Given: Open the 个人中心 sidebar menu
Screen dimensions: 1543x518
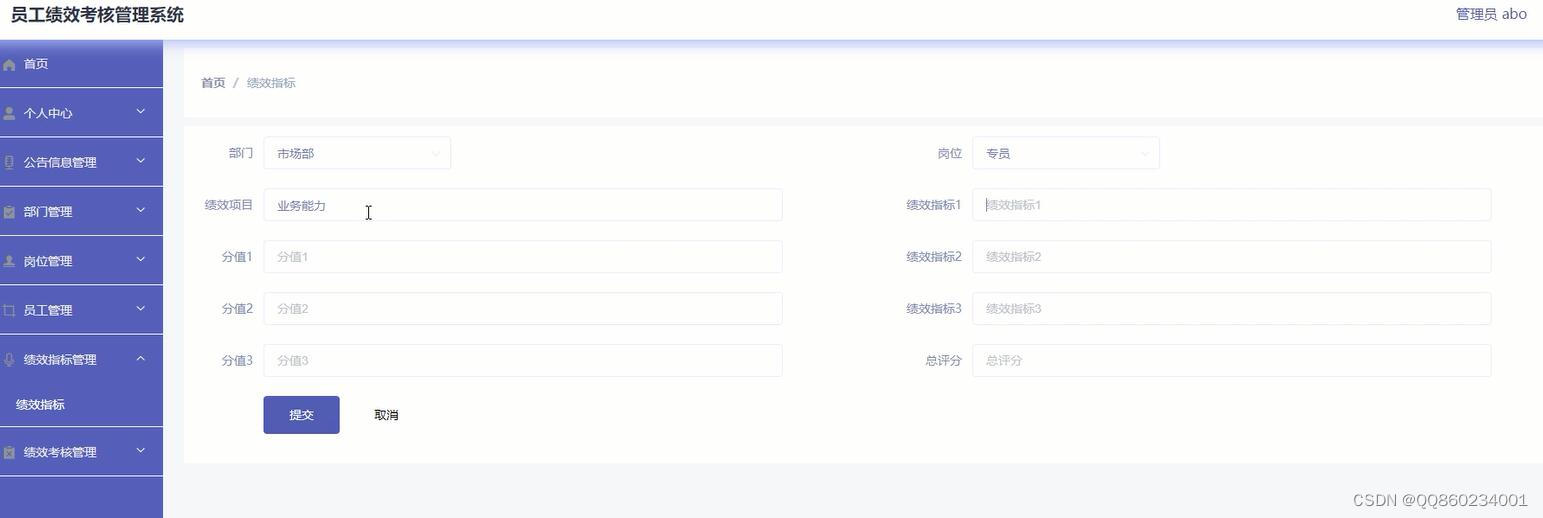Looking at the screenshot, I should click(x=81, y=113).
